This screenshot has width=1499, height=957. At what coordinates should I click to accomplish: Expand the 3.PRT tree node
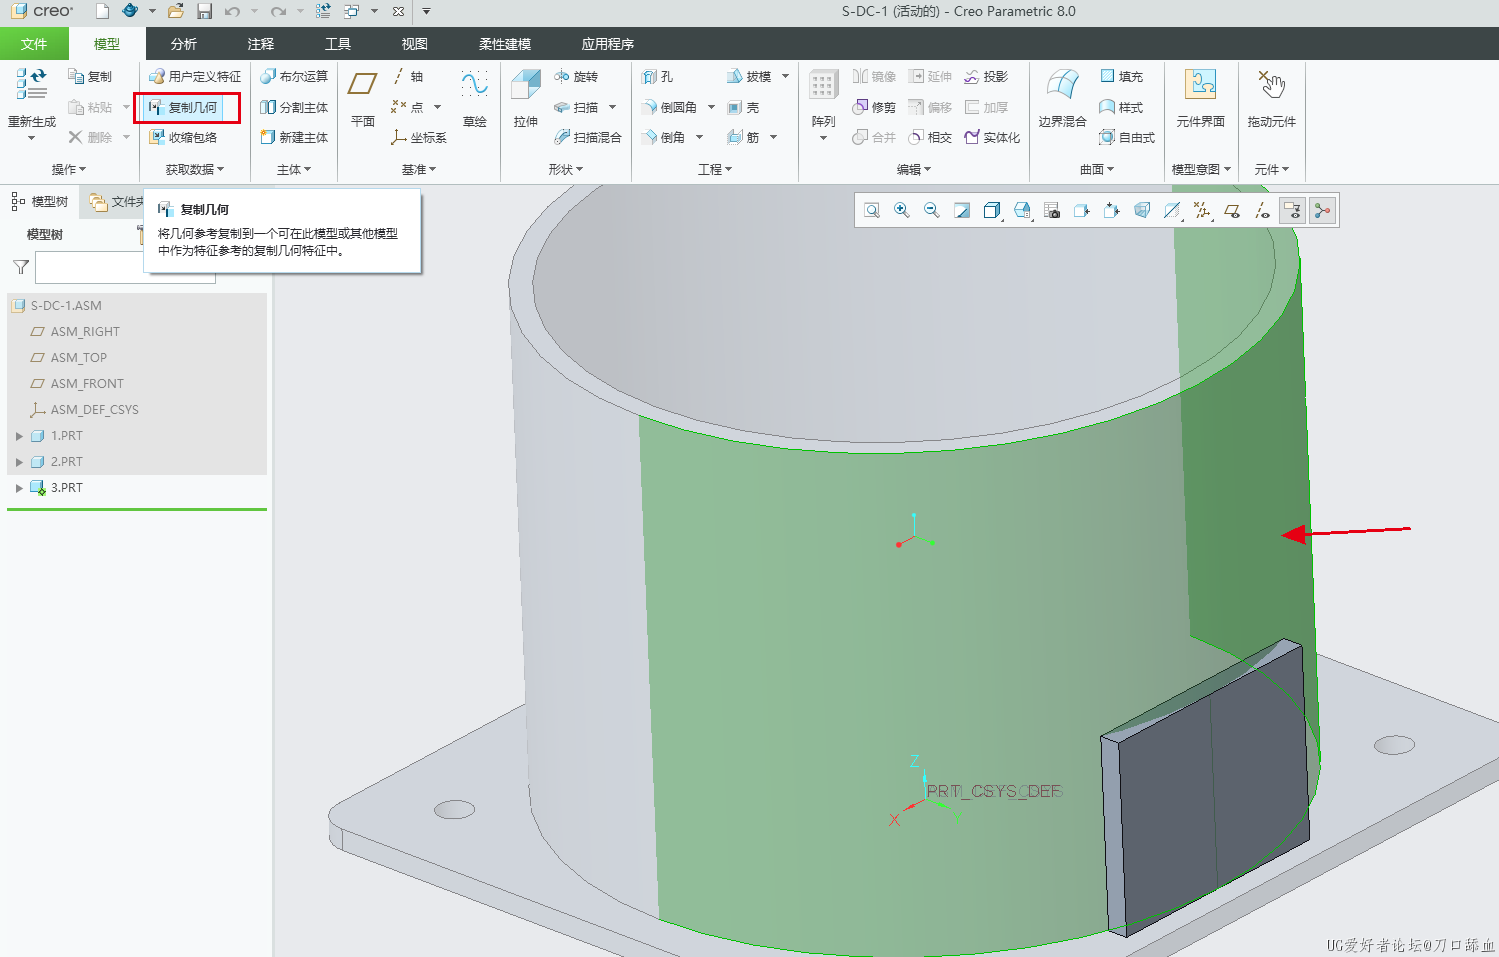19,488
